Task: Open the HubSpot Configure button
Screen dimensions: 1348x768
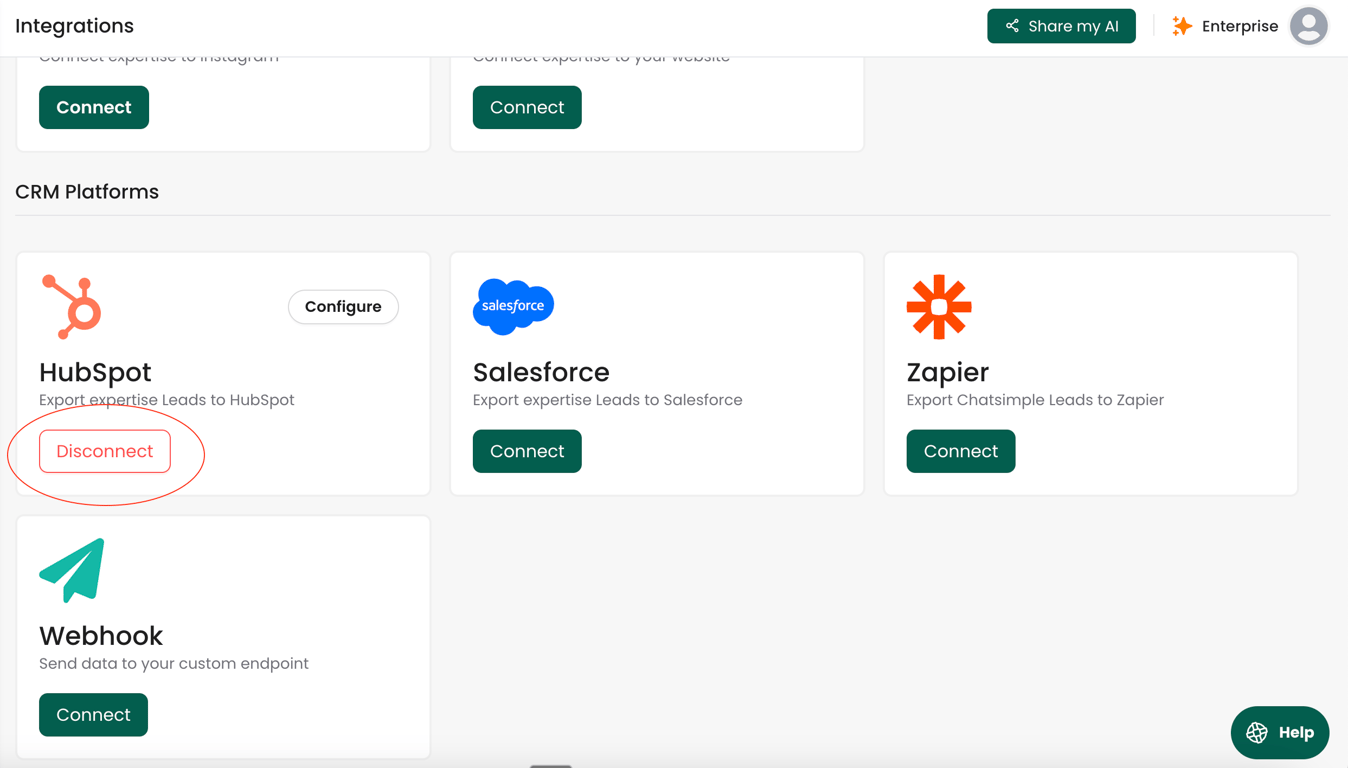Action: (343, 307)
